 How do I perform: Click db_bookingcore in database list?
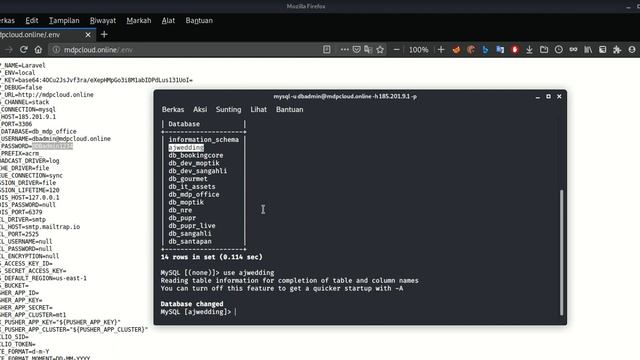(196, 155)
